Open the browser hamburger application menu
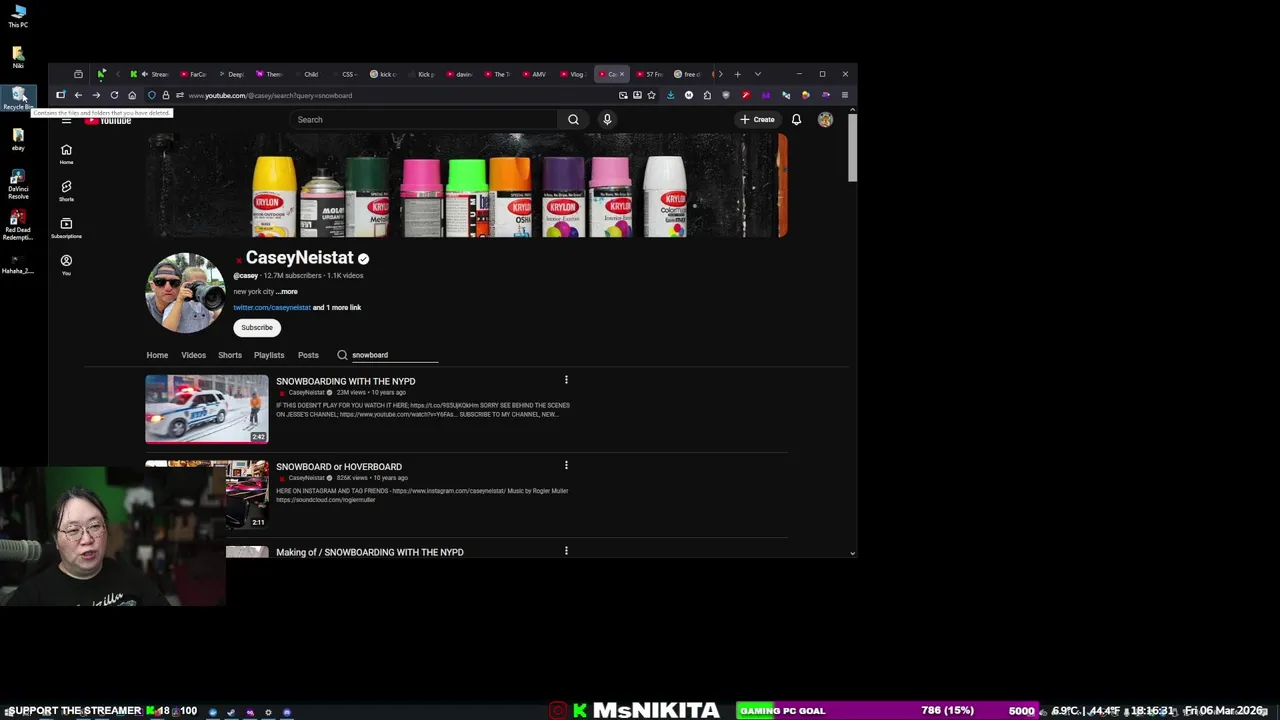 tap(844, 95)
